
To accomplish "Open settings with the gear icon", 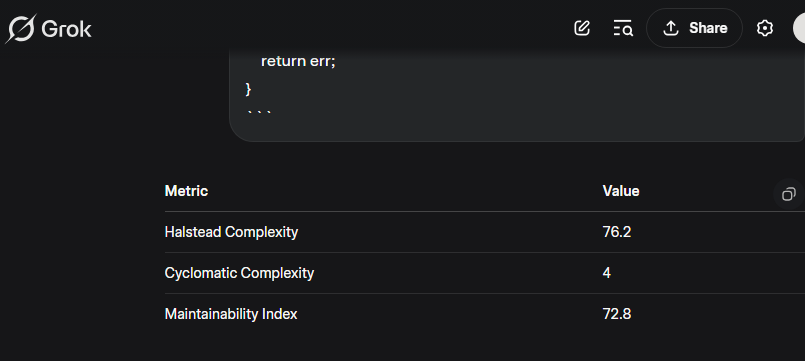I will [765, 28].
